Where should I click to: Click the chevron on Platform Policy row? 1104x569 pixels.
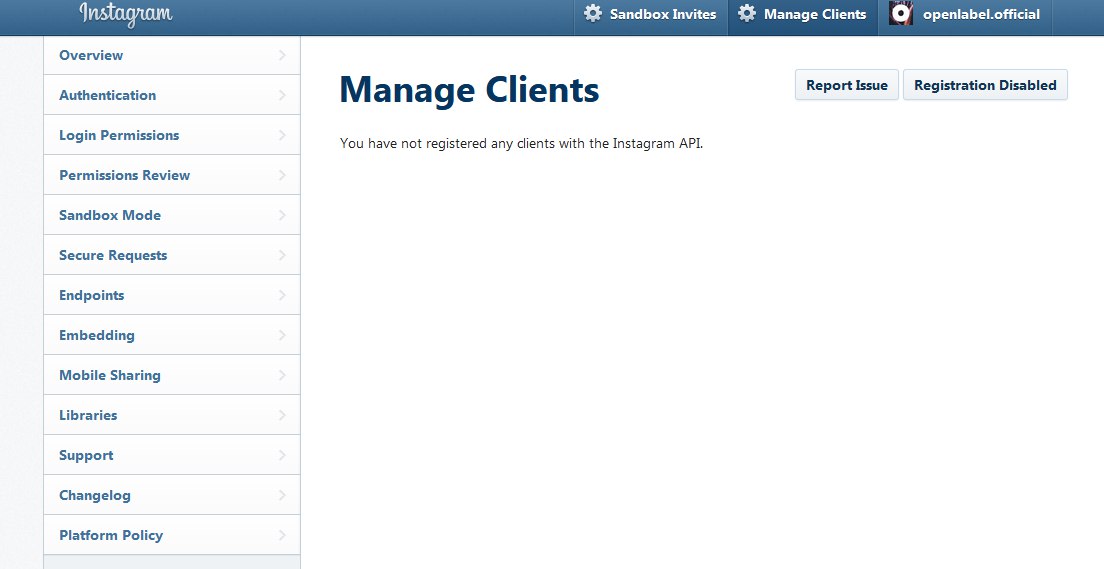(282, 535)
